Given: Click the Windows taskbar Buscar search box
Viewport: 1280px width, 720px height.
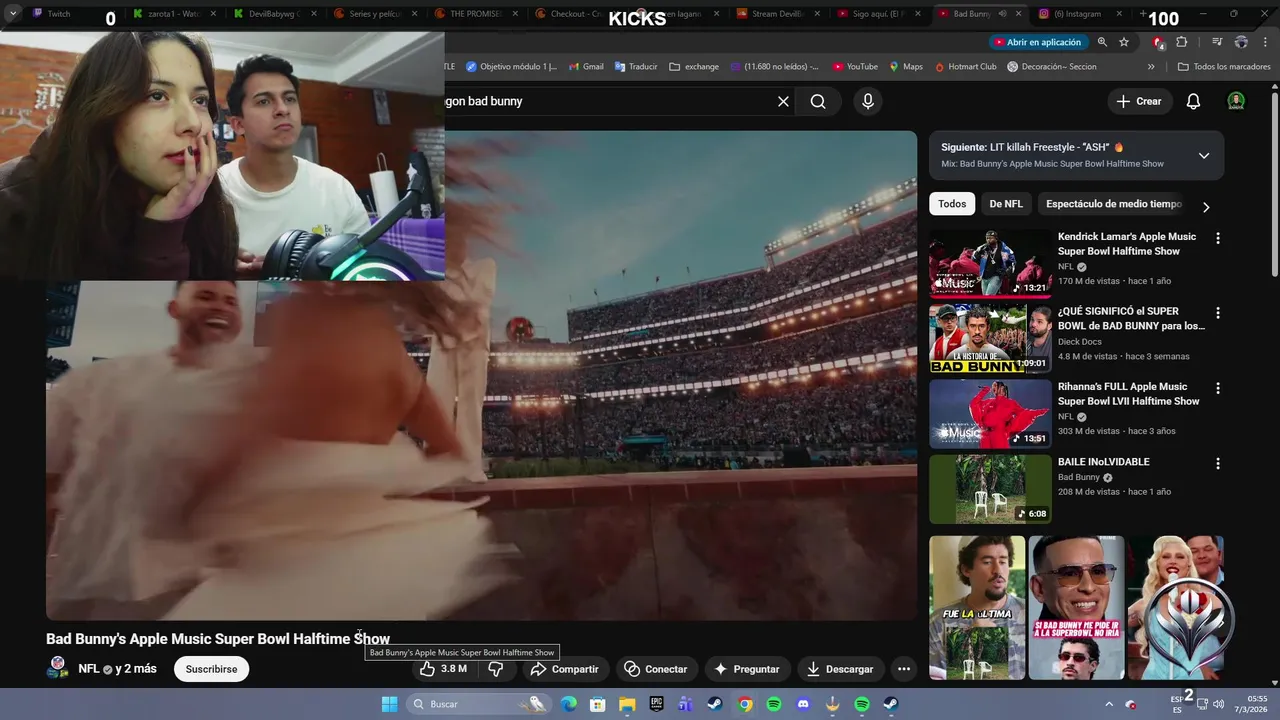Looking at the screenshot, I should (478, 704).
